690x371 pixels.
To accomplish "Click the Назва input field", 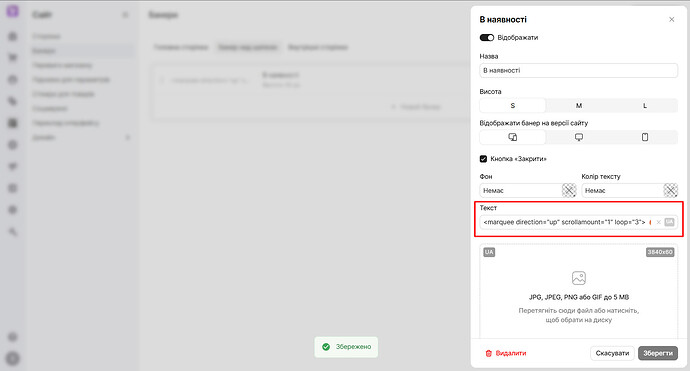I will (579, 70).
